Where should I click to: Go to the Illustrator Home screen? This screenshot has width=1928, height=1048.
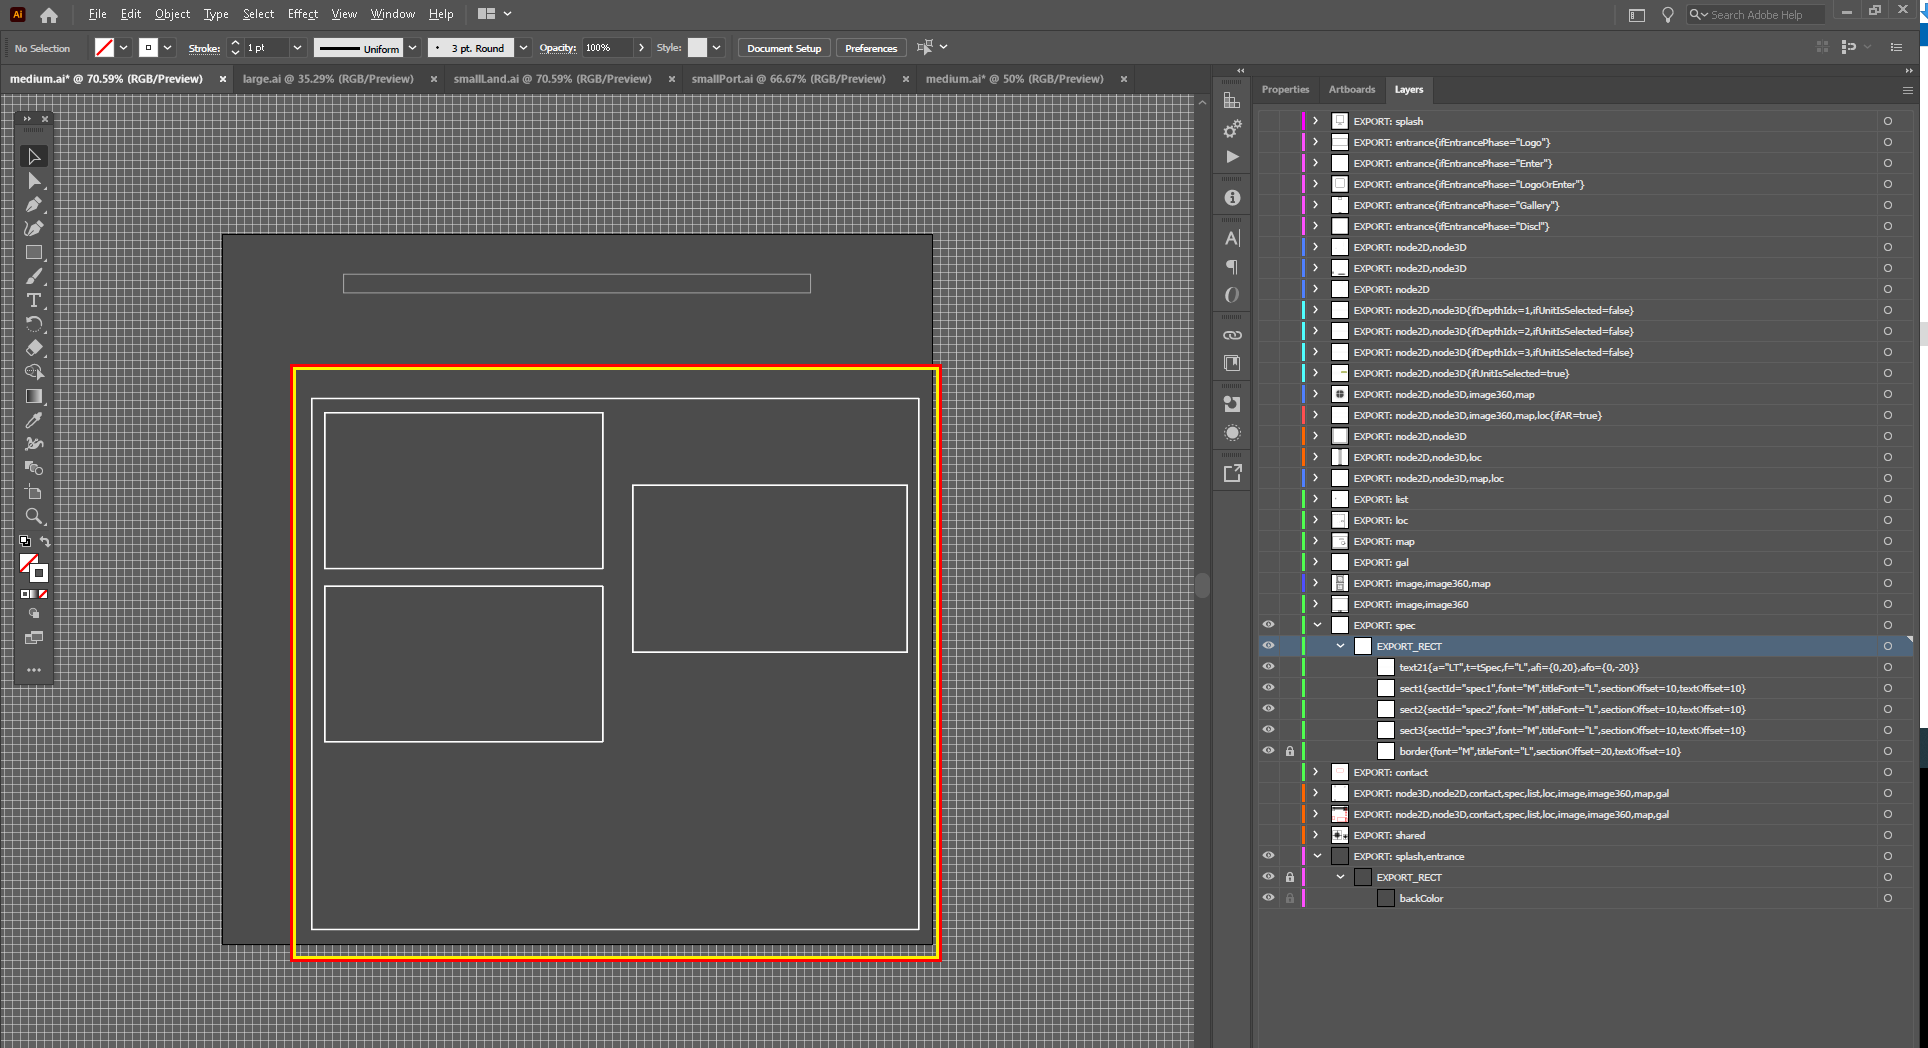49,14
